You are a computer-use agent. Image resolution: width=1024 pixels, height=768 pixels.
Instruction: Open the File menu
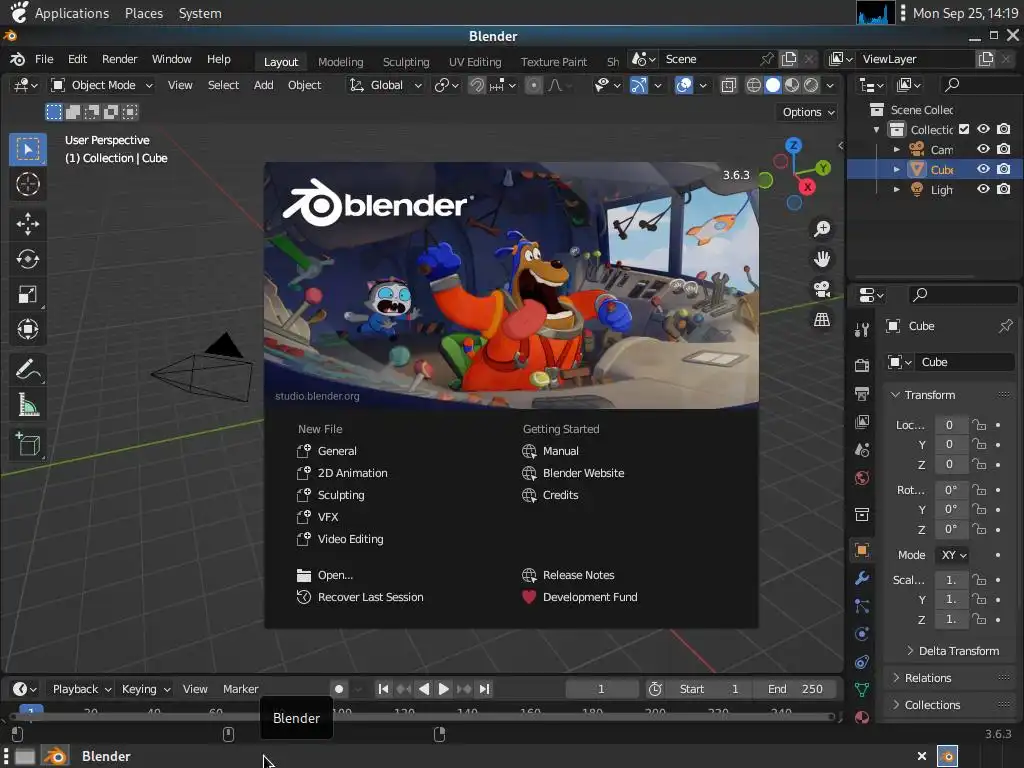[x=44, y=59]
